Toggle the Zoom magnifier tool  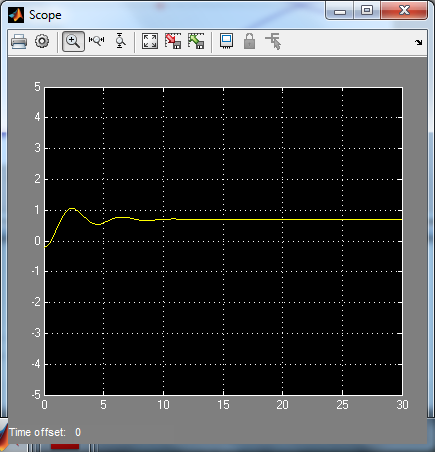coord(73,42)
